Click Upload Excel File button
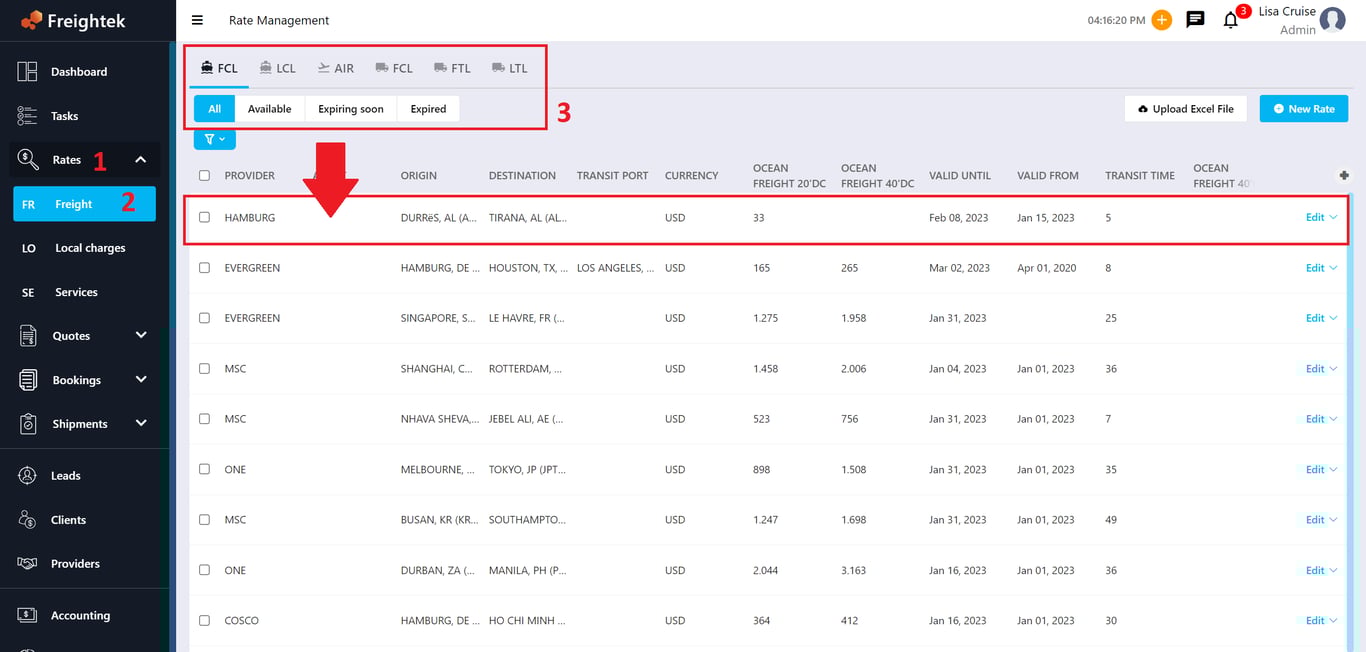1366x652 pixels. 1186,109
